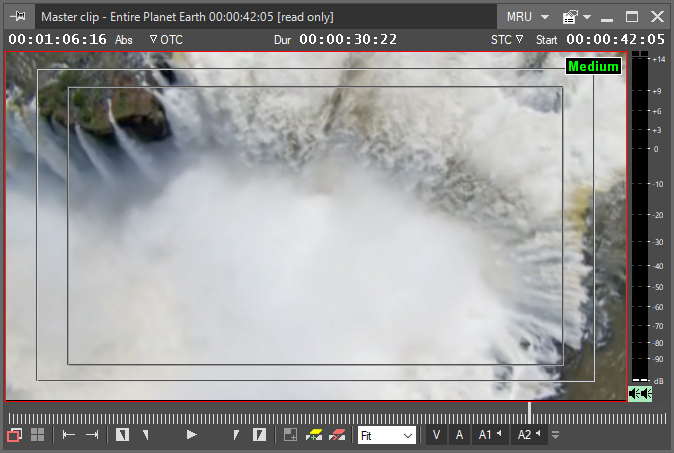Toggle the V video track button
Image resolution: width=674 pixels, height=453 pixels.
click(436, 435)
